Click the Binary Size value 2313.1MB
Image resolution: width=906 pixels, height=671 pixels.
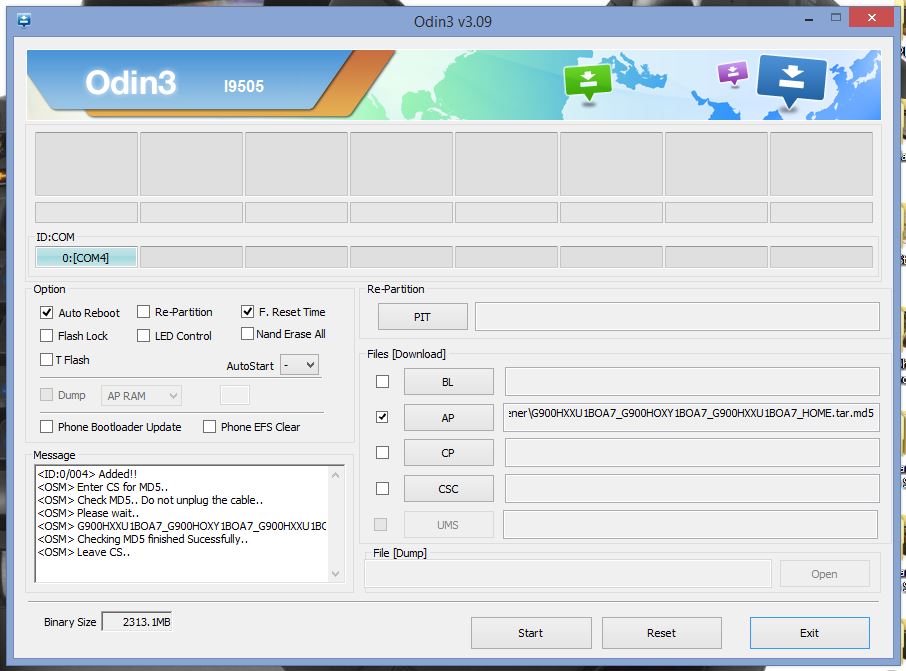137,622
